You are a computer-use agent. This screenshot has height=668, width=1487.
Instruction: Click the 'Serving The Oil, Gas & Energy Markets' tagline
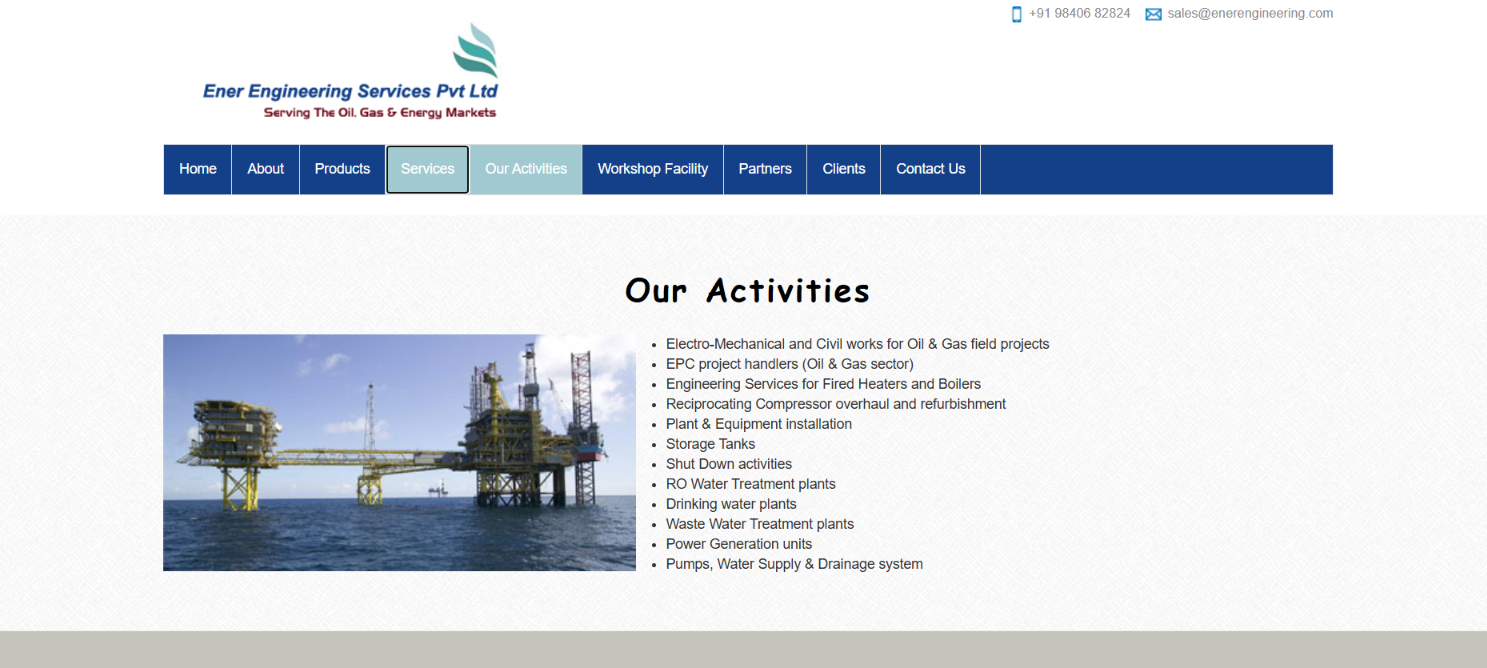[380, 113]
